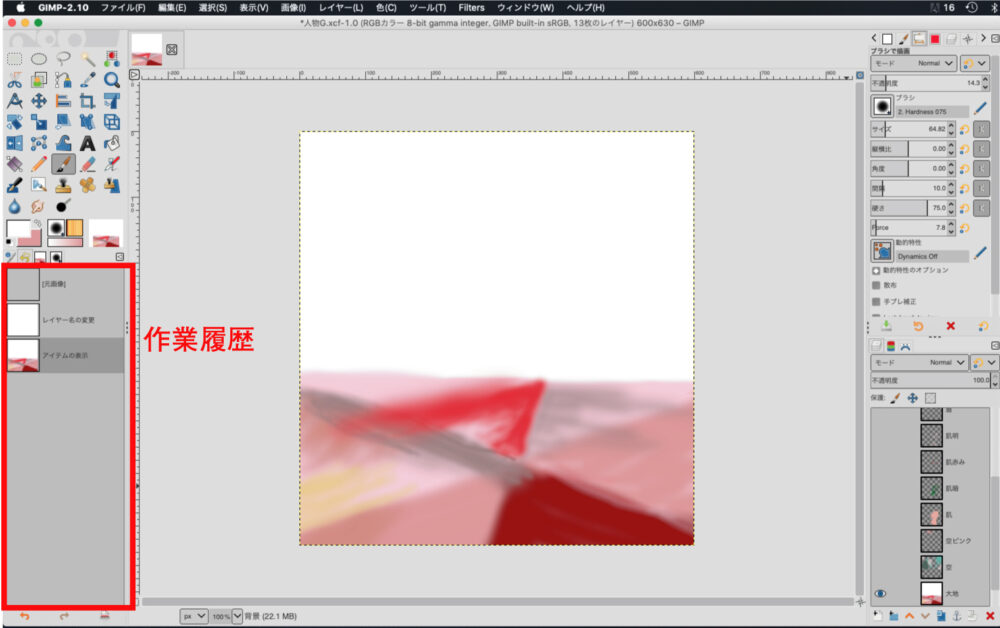
Task: Click the Dynamics Off field
Action: tap(932, 256)
